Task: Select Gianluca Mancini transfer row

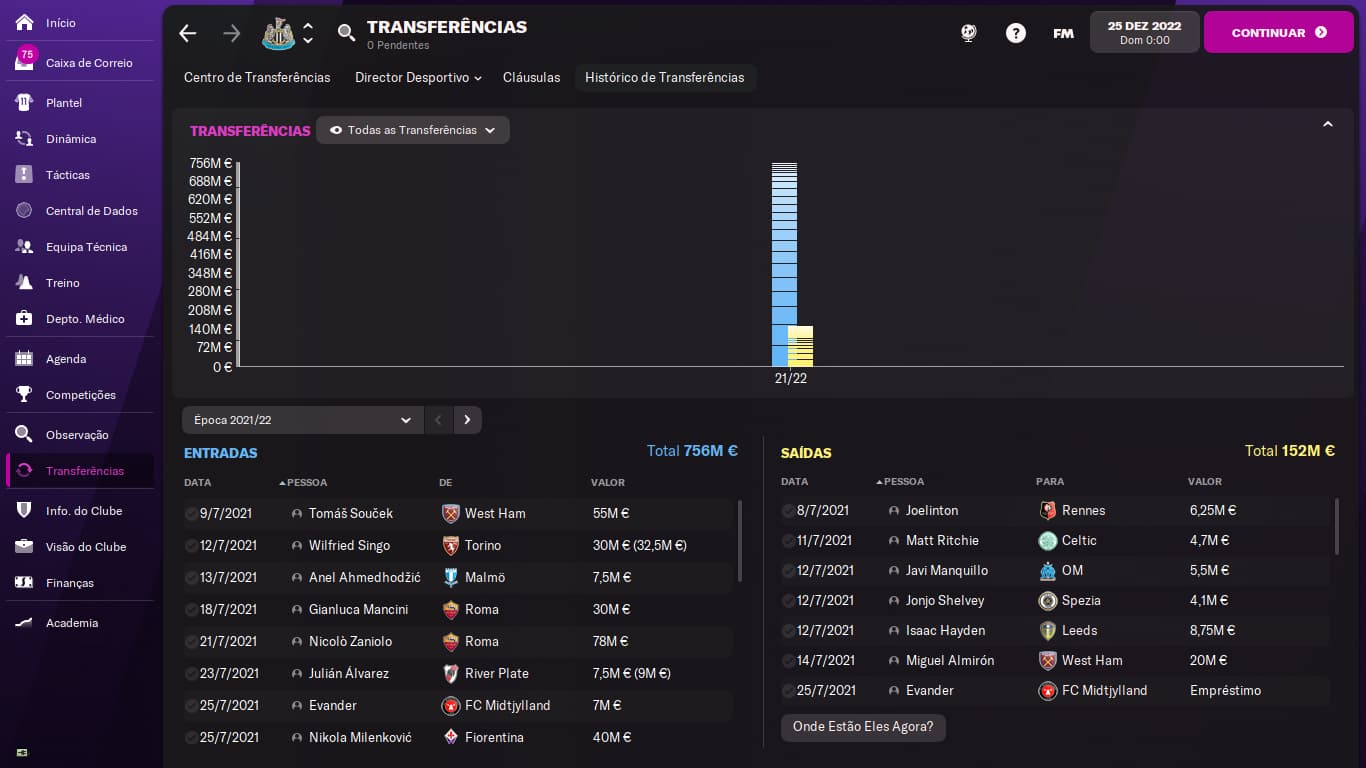Action: point(458,609)
